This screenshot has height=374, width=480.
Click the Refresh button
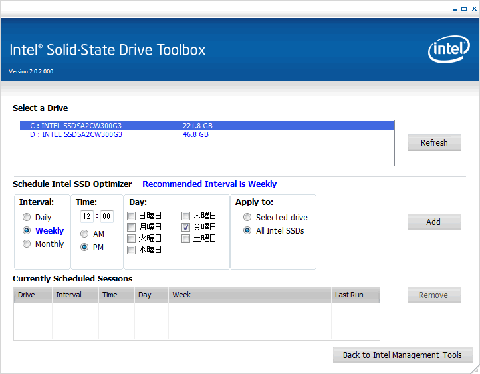(434, 143)
